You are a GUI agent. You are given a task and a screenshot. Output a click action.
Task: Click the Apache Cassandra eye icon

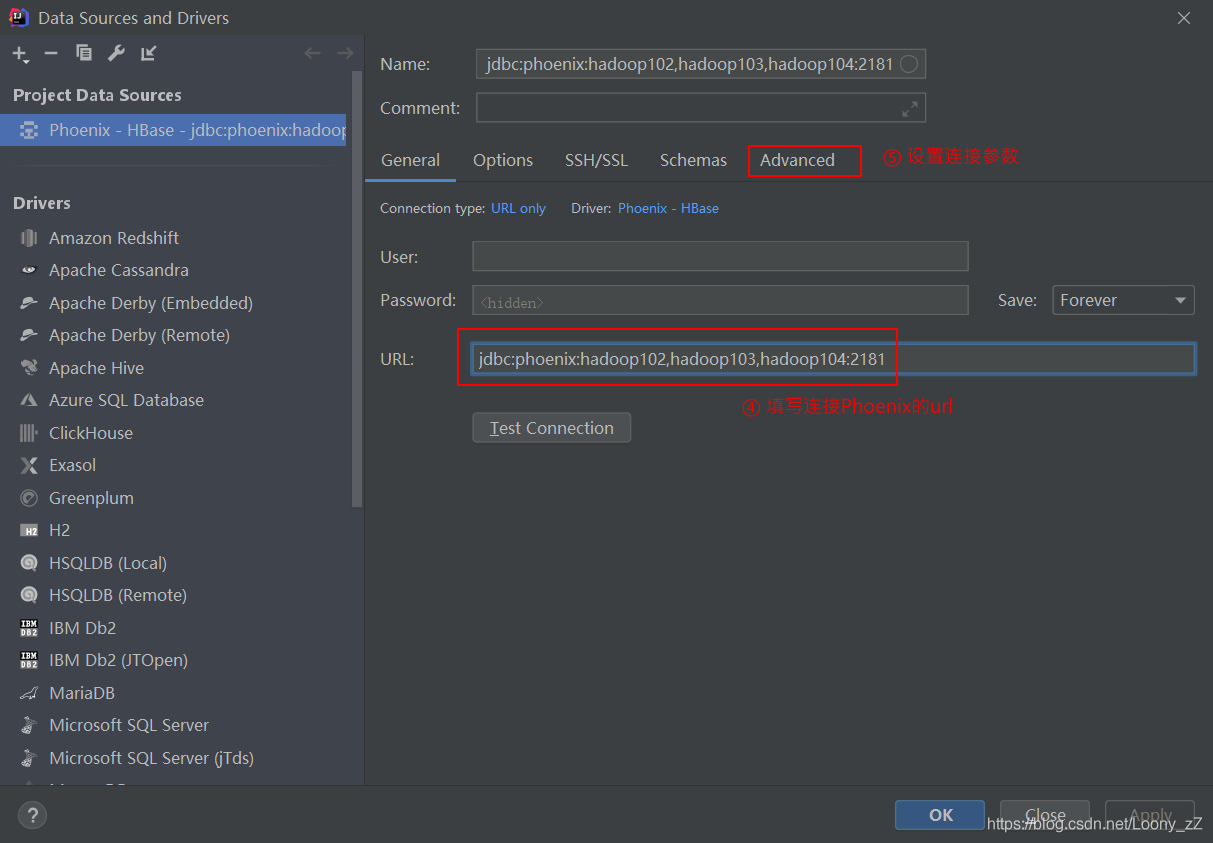click(x=29, y=270)
